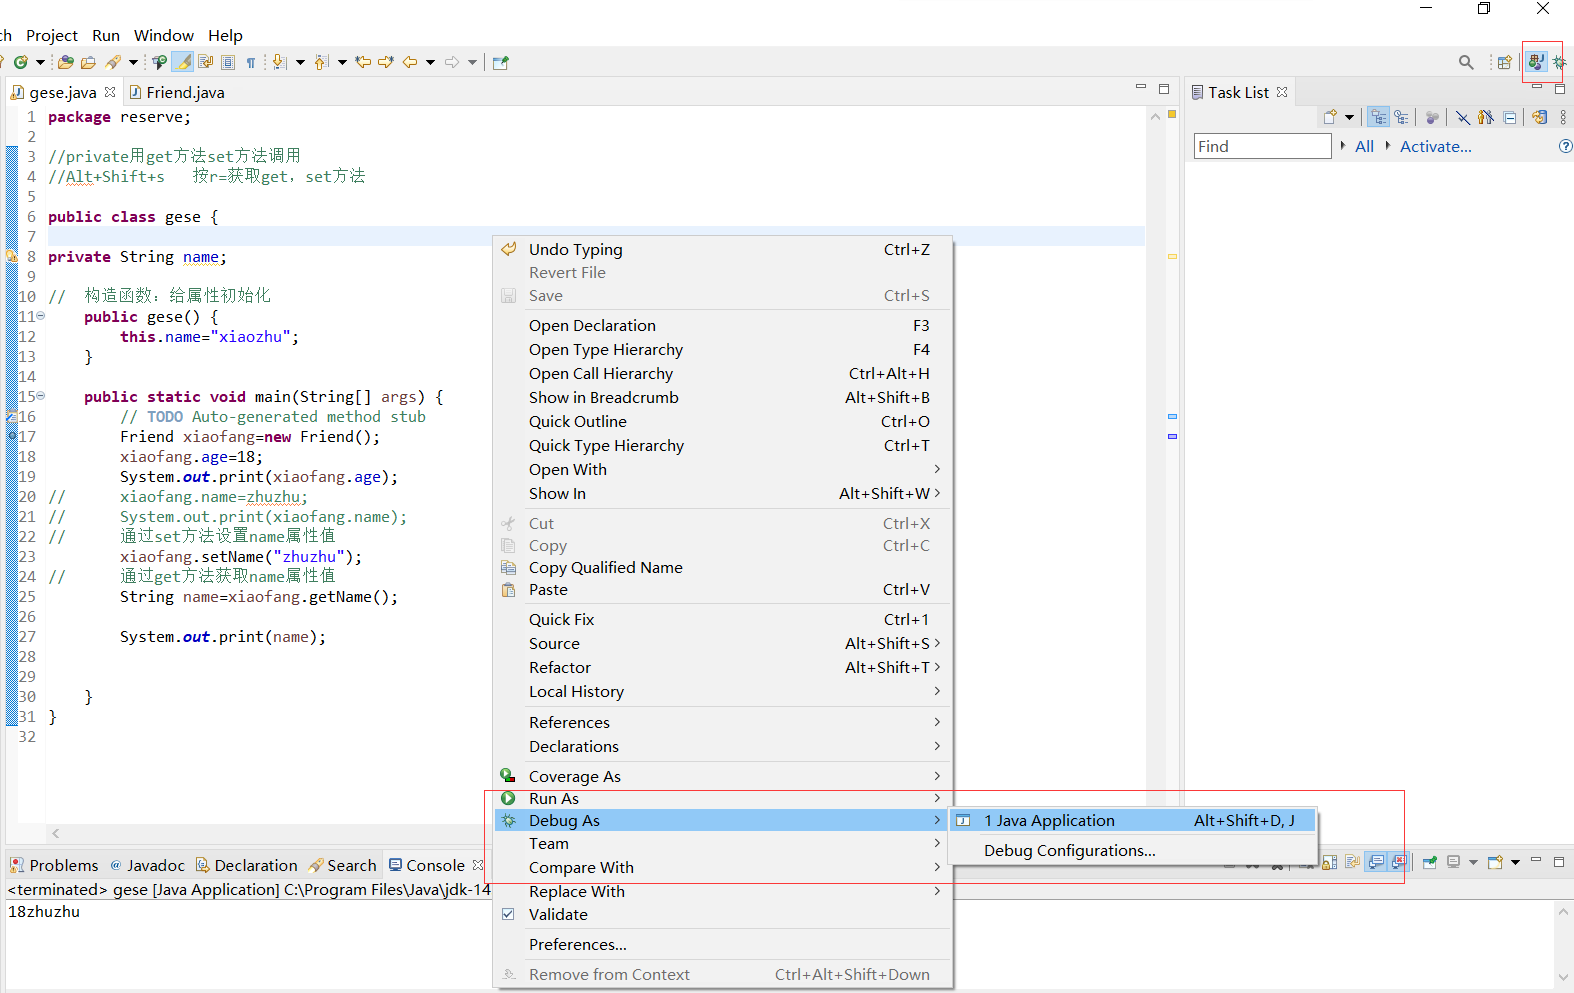Click the Quick Access magnifier icon

coord(1466,62)
